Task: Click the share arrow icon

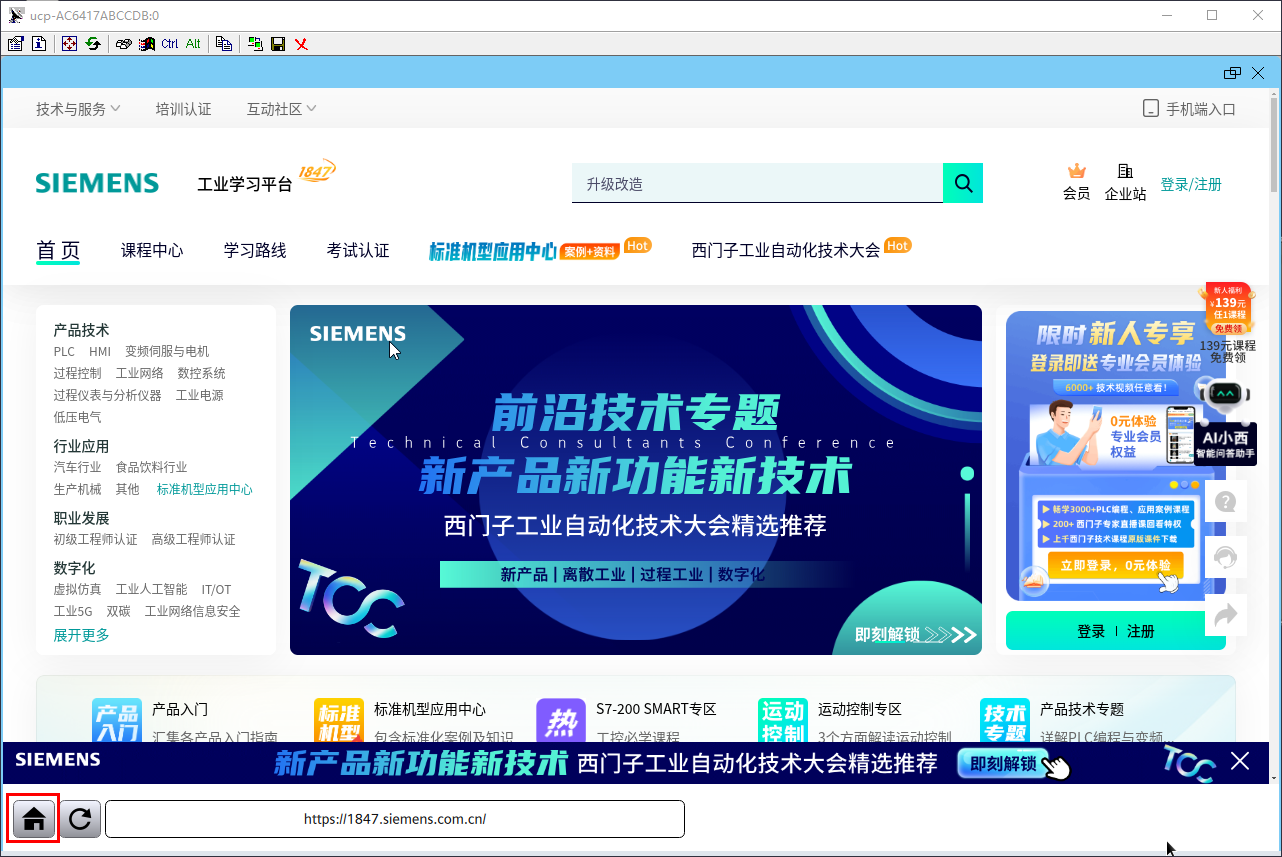Action: coord(1225,614)
